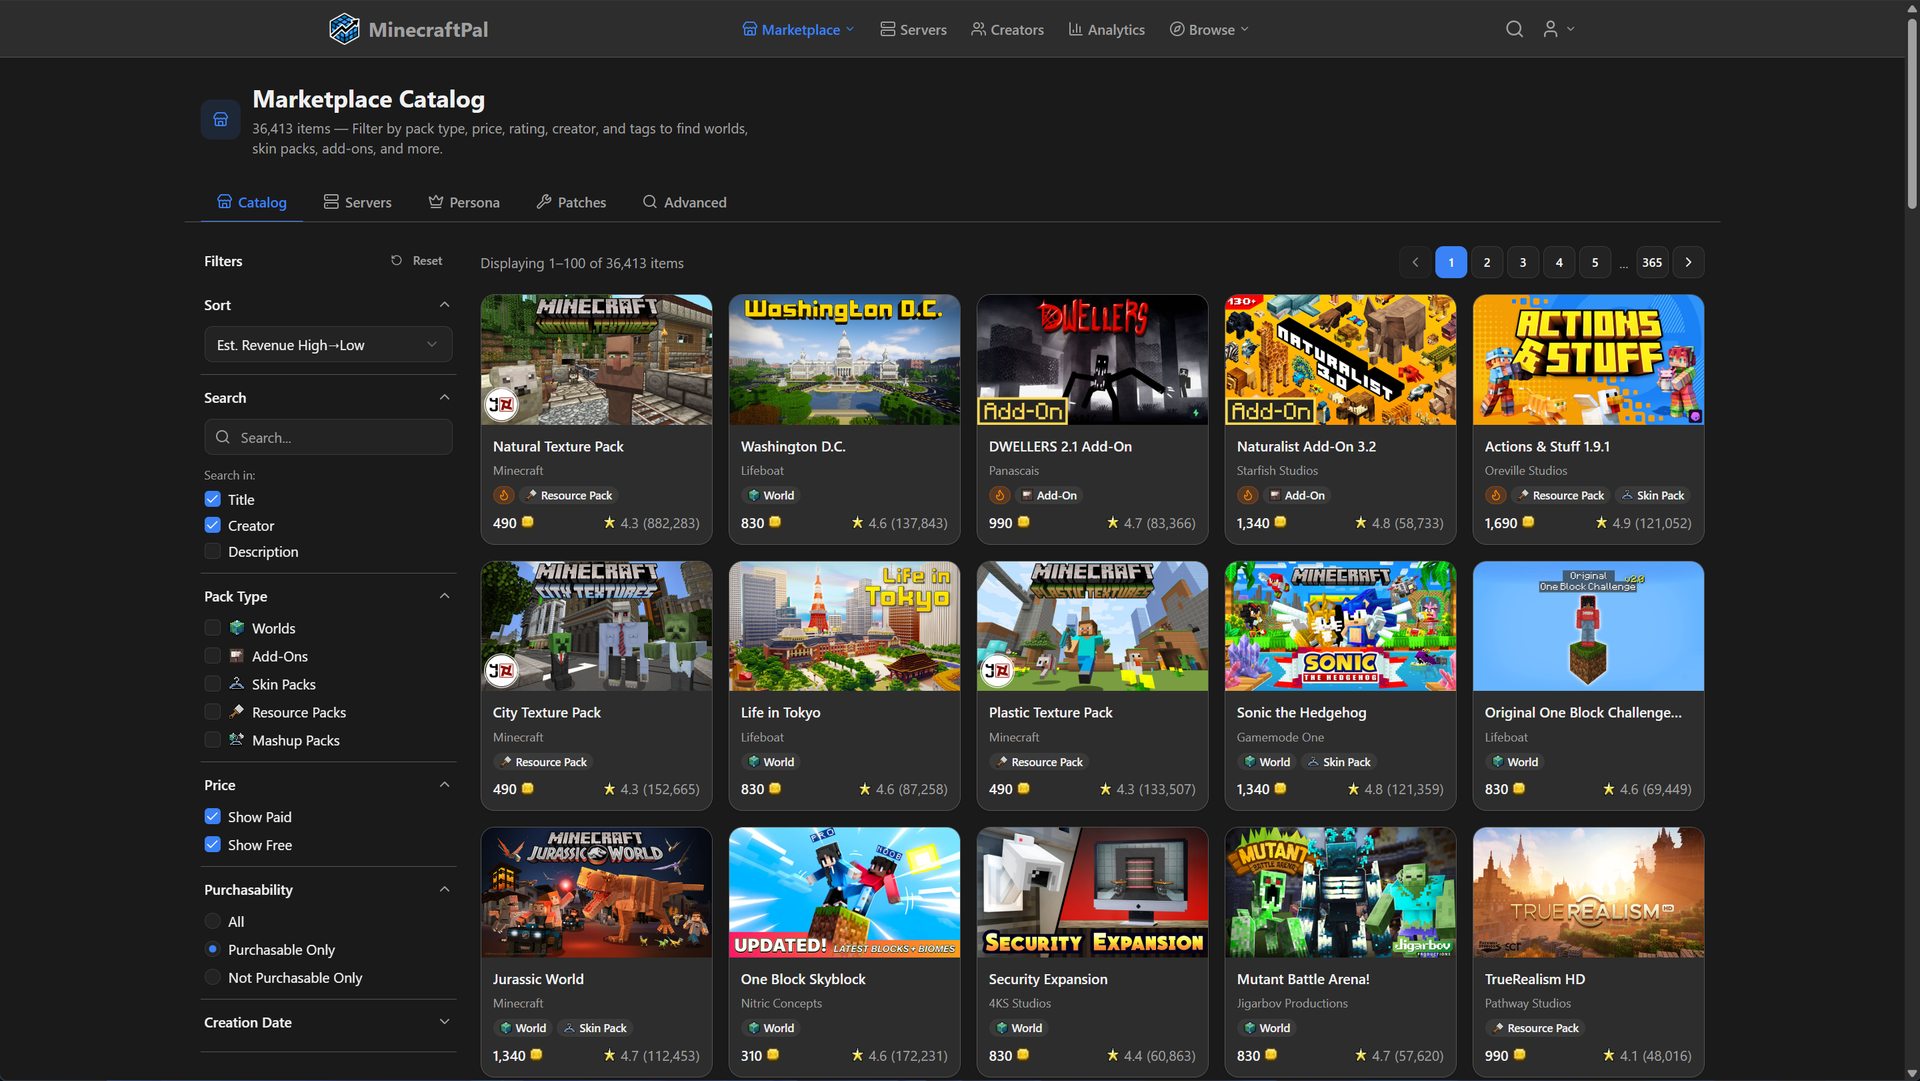
Task: Click the next page arrow in pagination
Action: point(1687,262)
